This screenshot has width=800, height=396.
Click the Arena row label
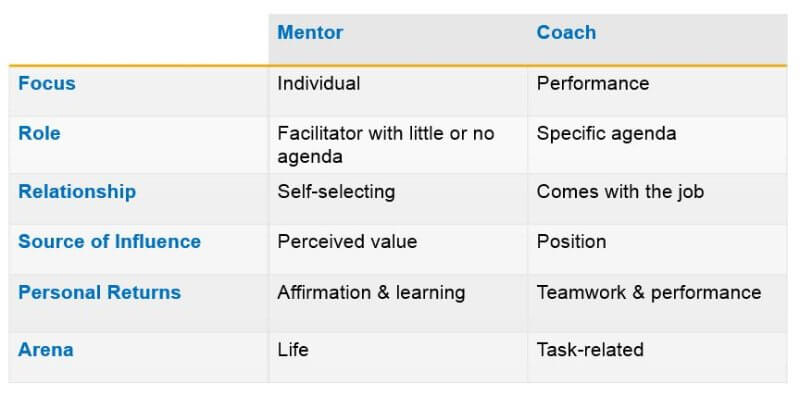pyautogui.click(x=46, y=350)
